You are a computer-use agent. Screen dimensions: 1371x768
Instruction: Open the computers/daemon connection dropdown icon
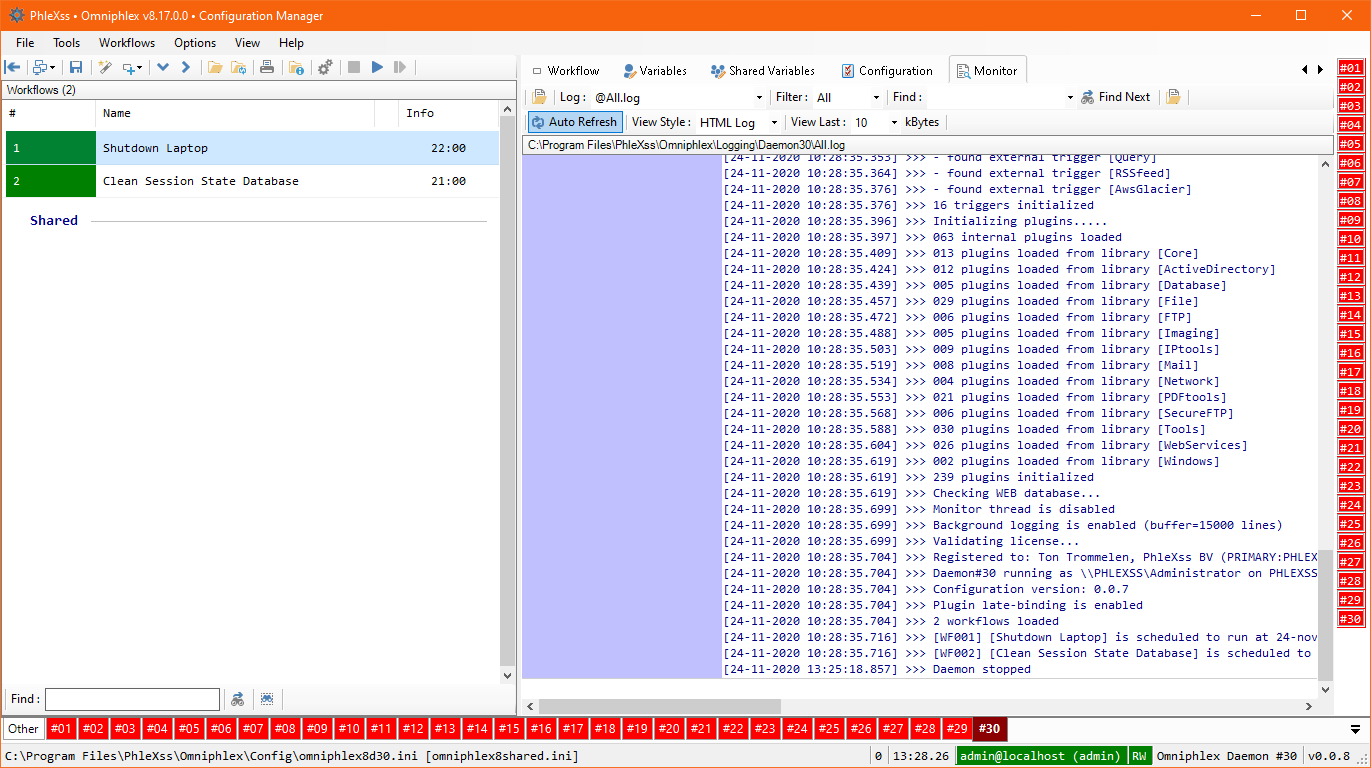click(x=44, y=67)
